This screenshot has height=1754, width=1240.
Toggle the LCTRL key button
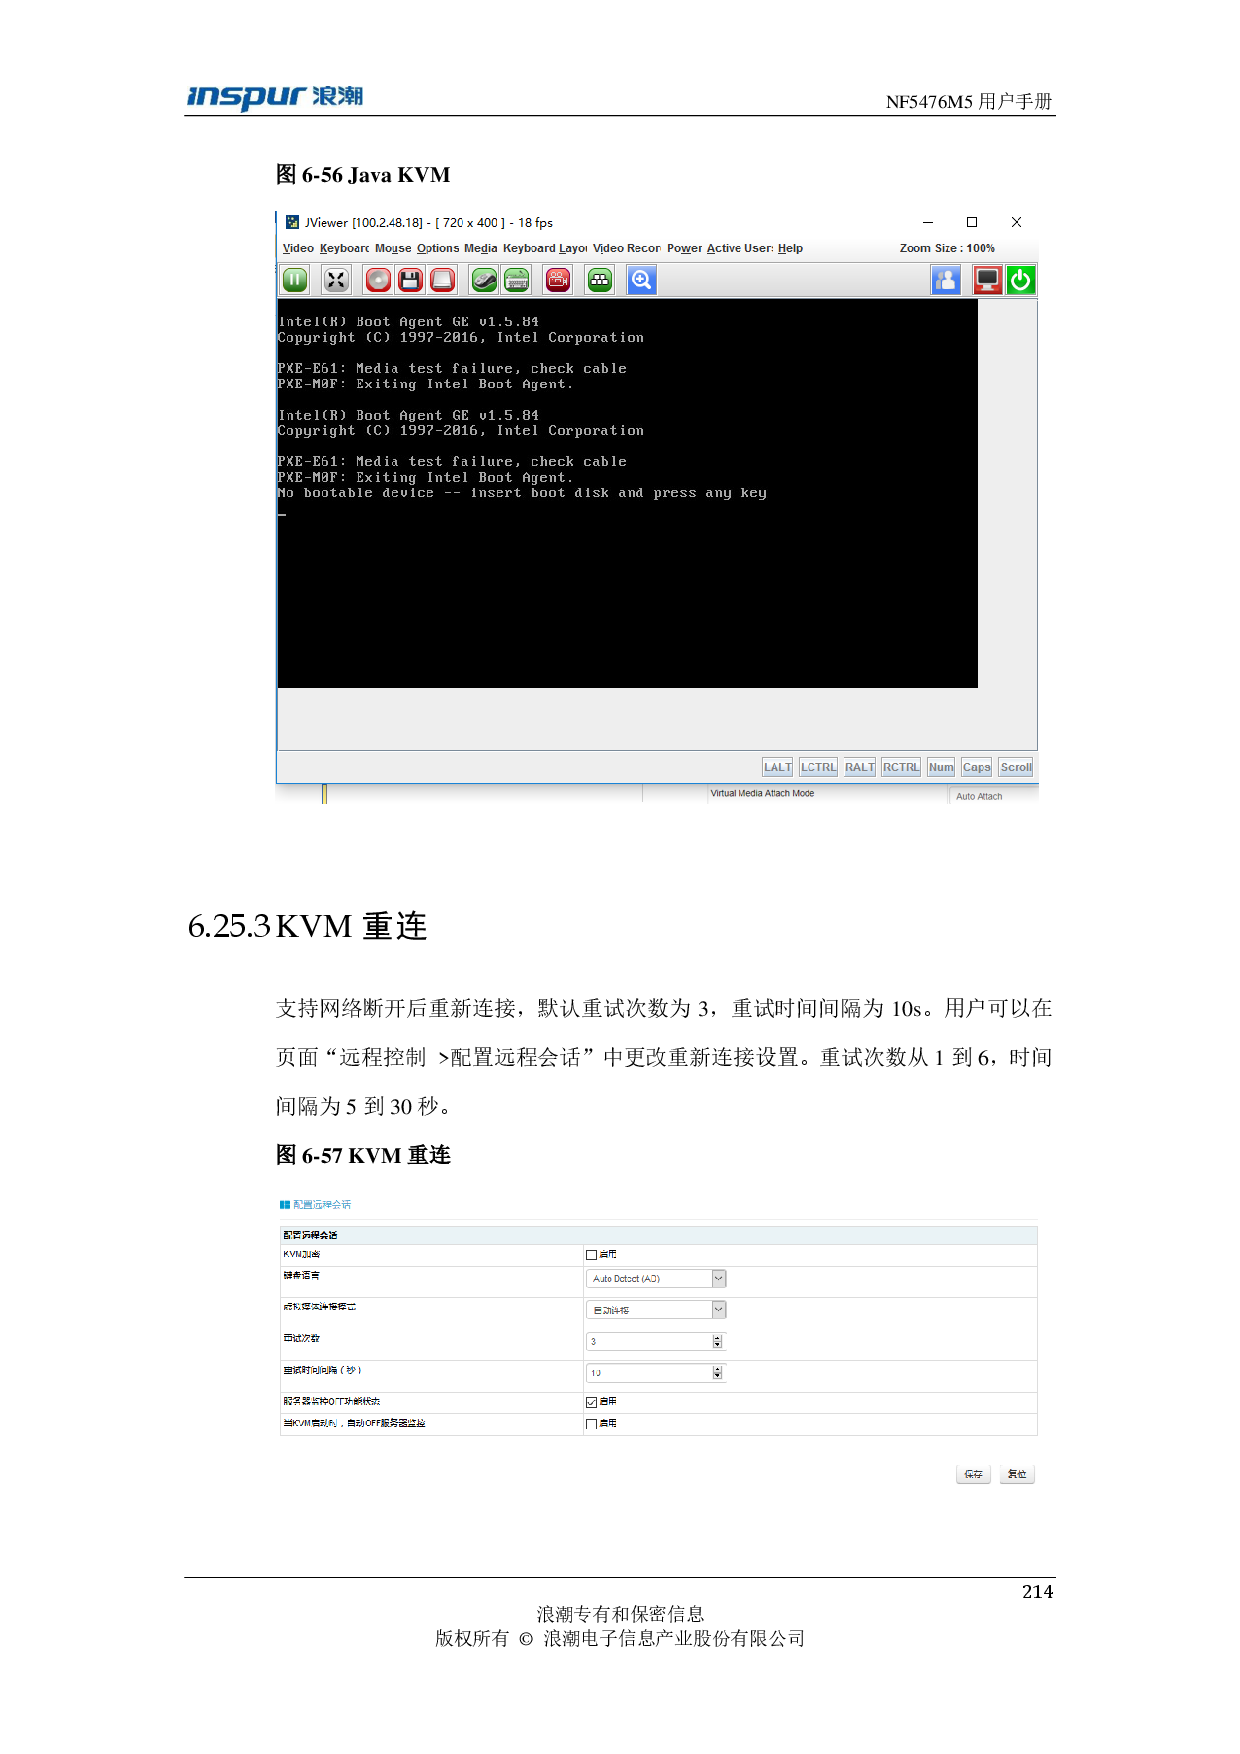point(818,767)
